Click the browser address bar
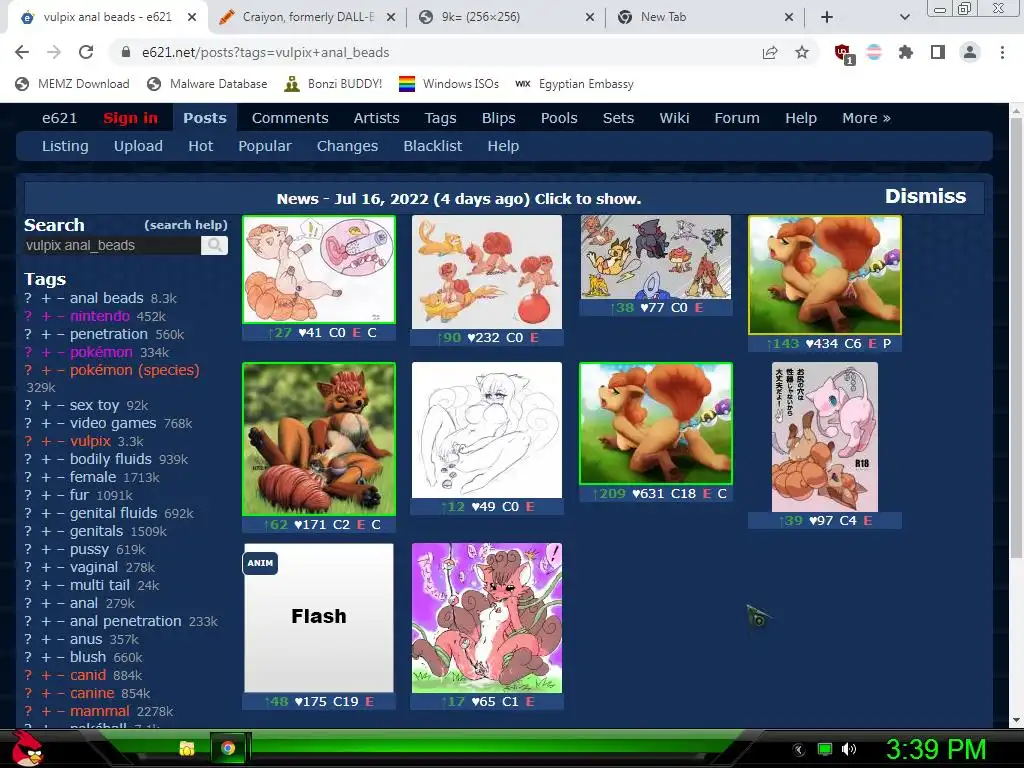 click(431, 52)
